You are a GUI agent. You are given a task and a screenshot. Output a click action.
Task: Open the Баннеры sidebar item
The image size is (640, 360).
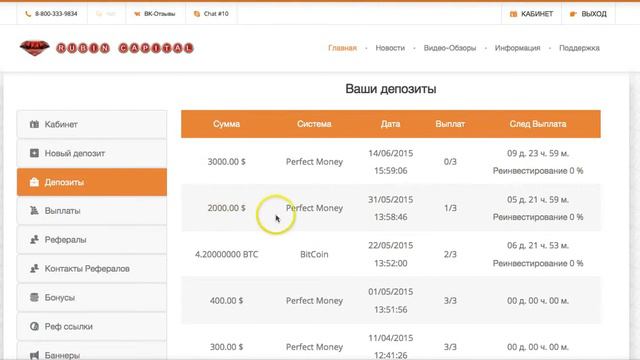[92, 352]
